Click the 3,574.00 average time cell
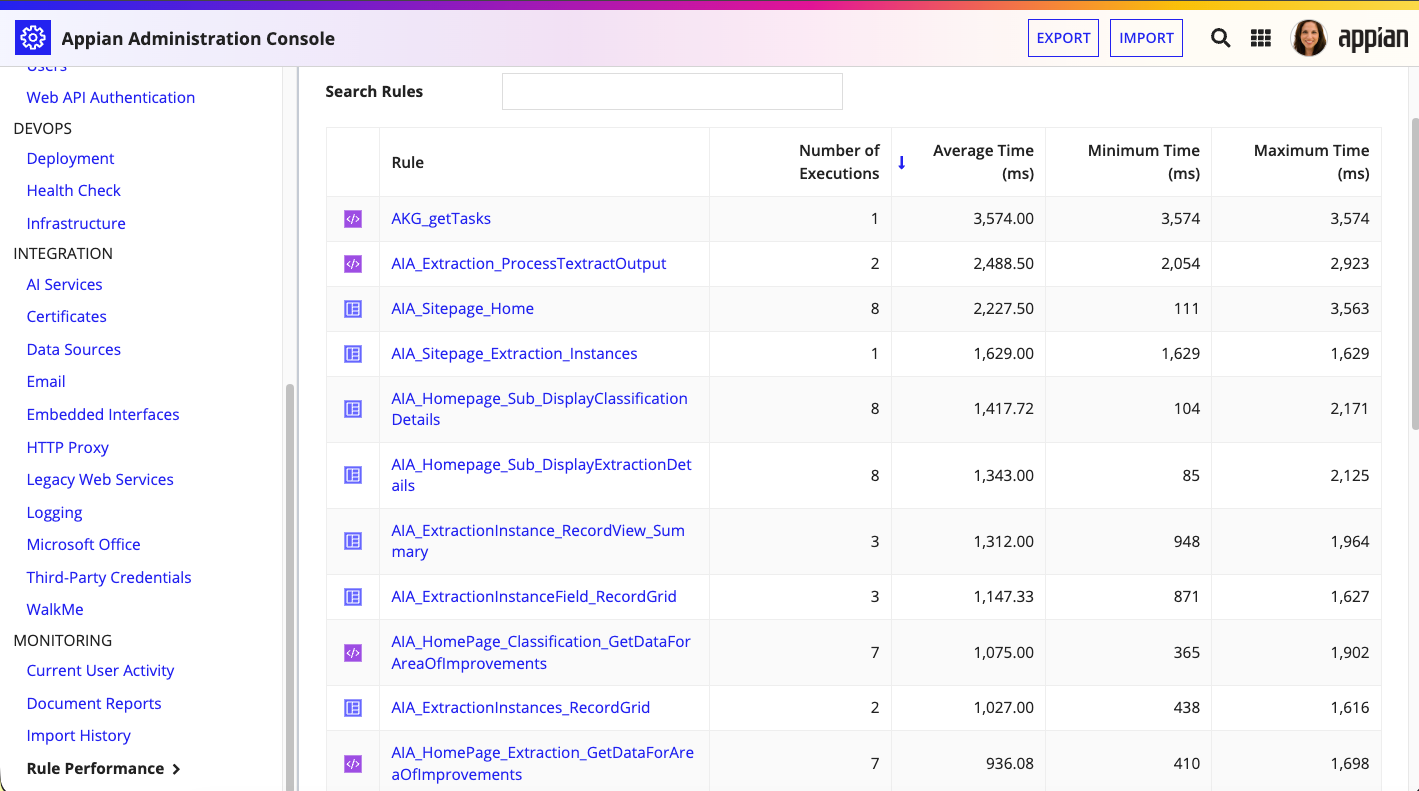Viewport: 1419px width, 791px height. point(968,219)
